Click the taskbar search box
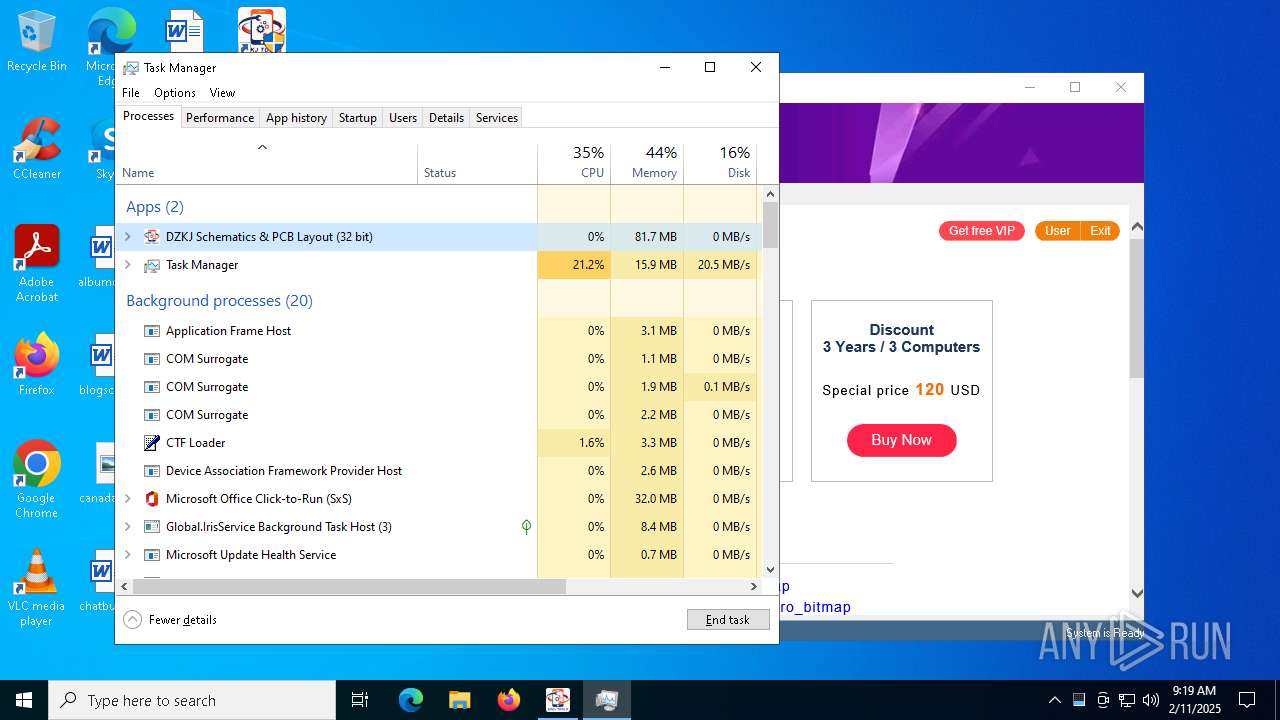This screenshot has height=720, width=1280. 192,700
